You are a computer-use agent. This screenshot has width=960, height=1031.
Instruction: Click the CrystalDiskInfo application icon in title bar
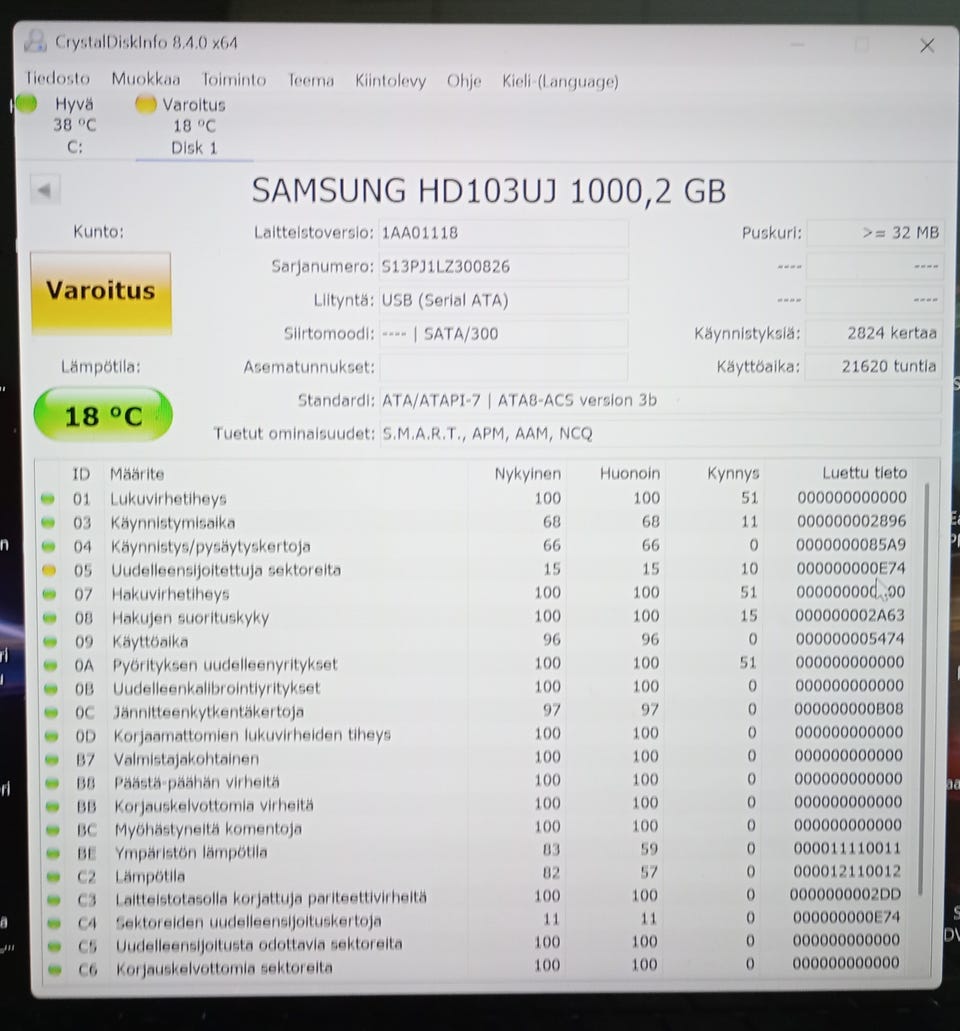click(x=35, y=41)
